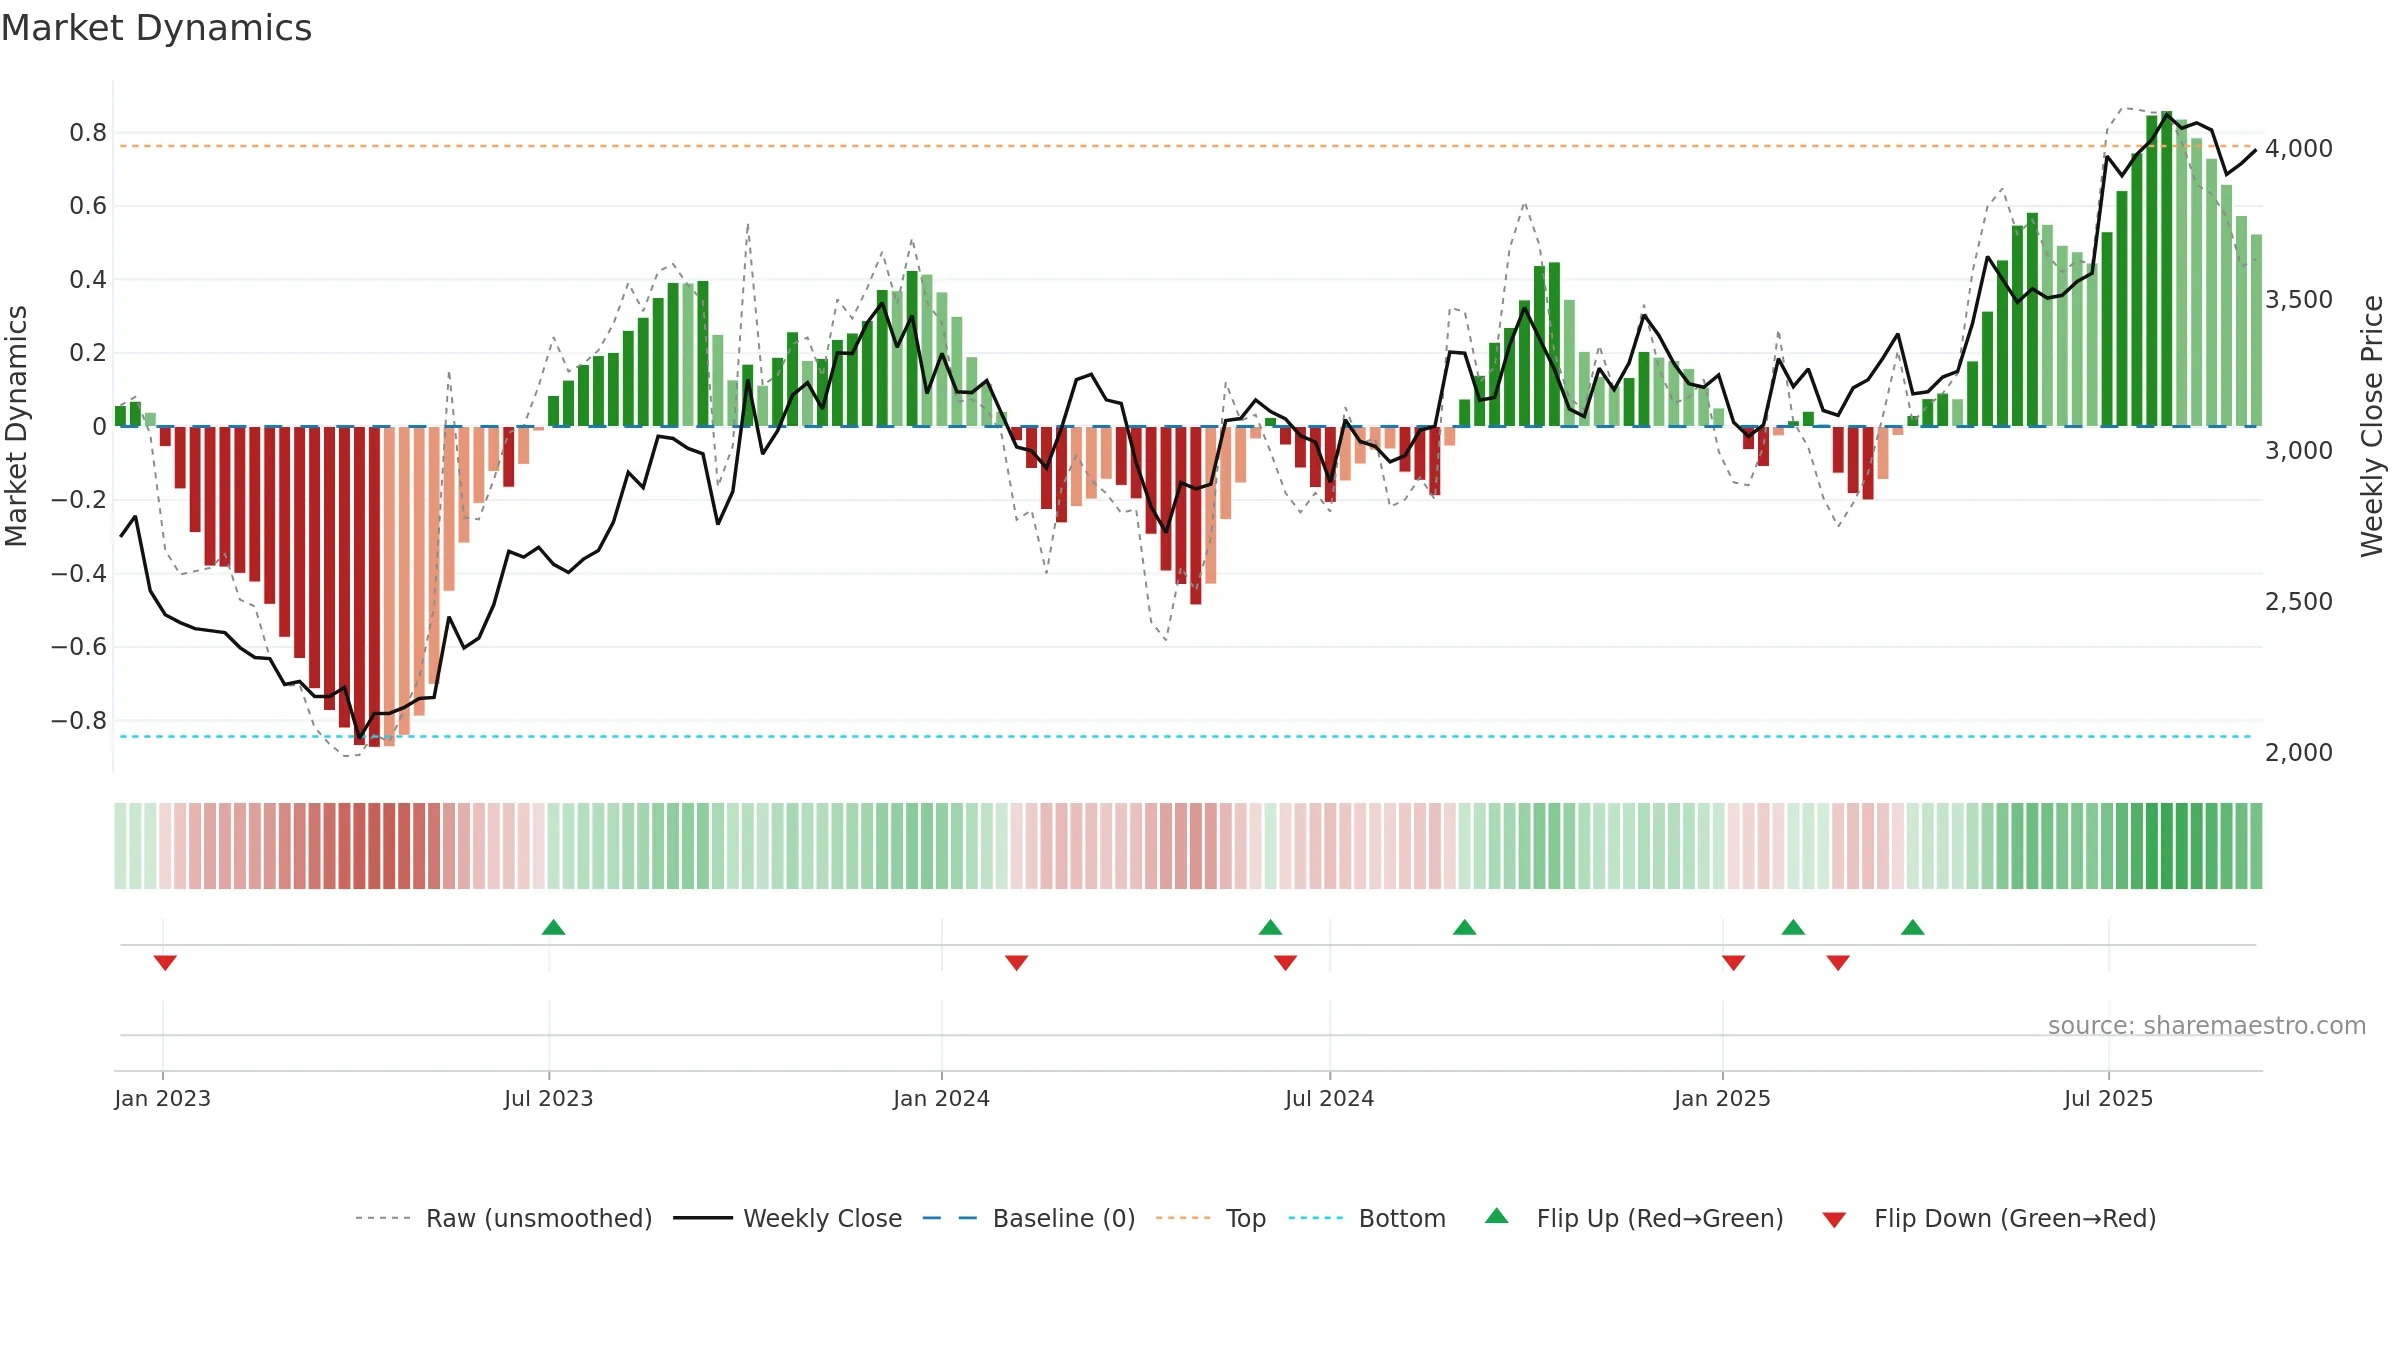This screenshot has height=1350, width=2400.
Task: Click the vertical Market Dynamics axis title
Action: [16, 426]
